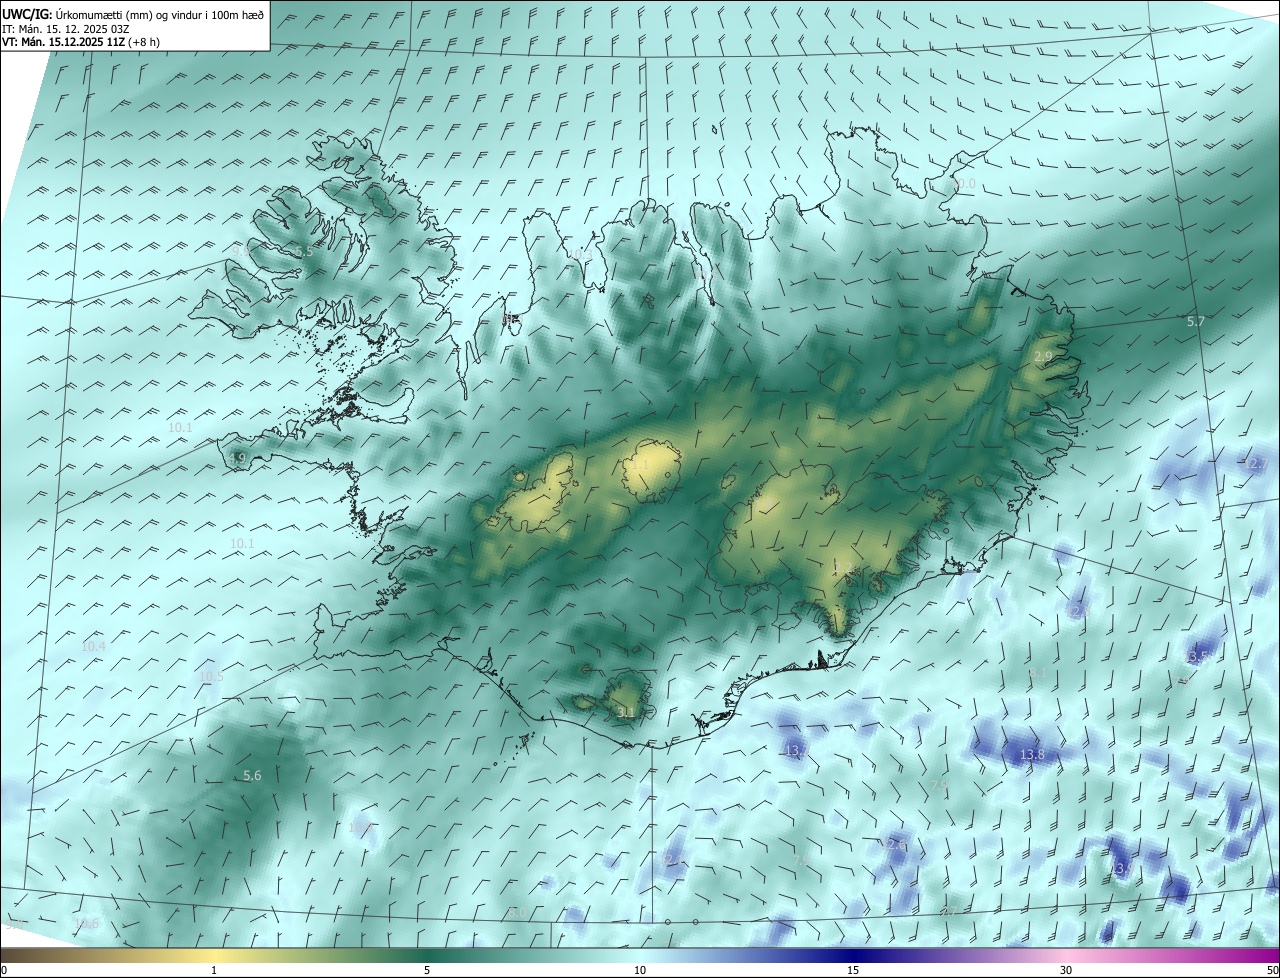
Task: Pick the pale yellow segment of the color scale
Action: (x=214, y=955)
